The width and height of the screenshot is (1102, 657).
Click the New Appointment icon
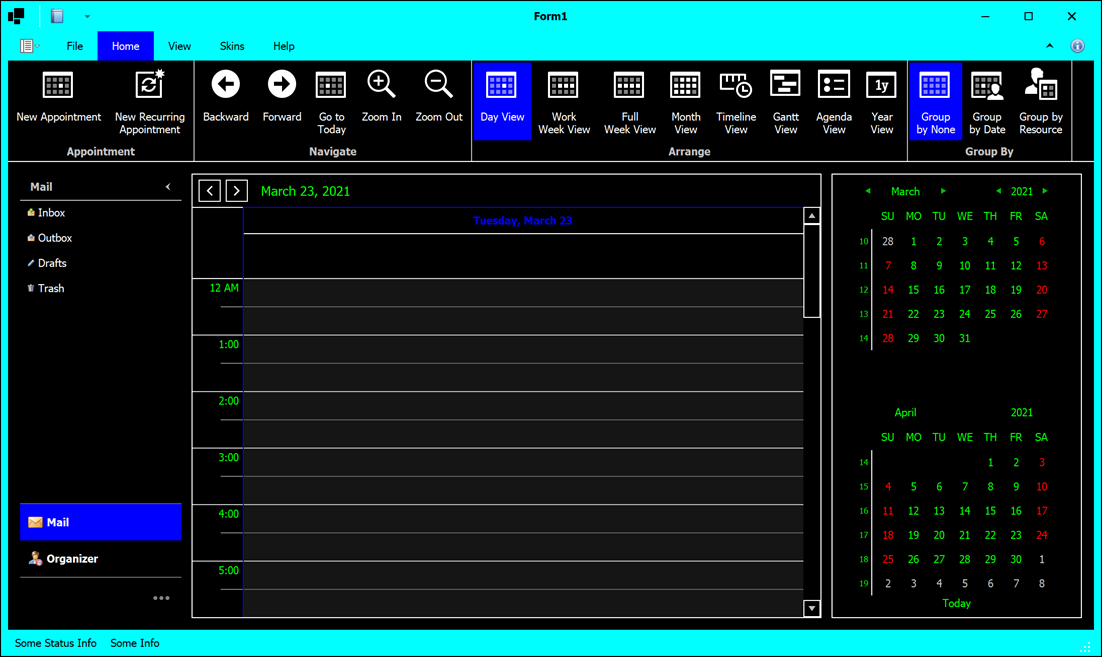click(58, 86)
